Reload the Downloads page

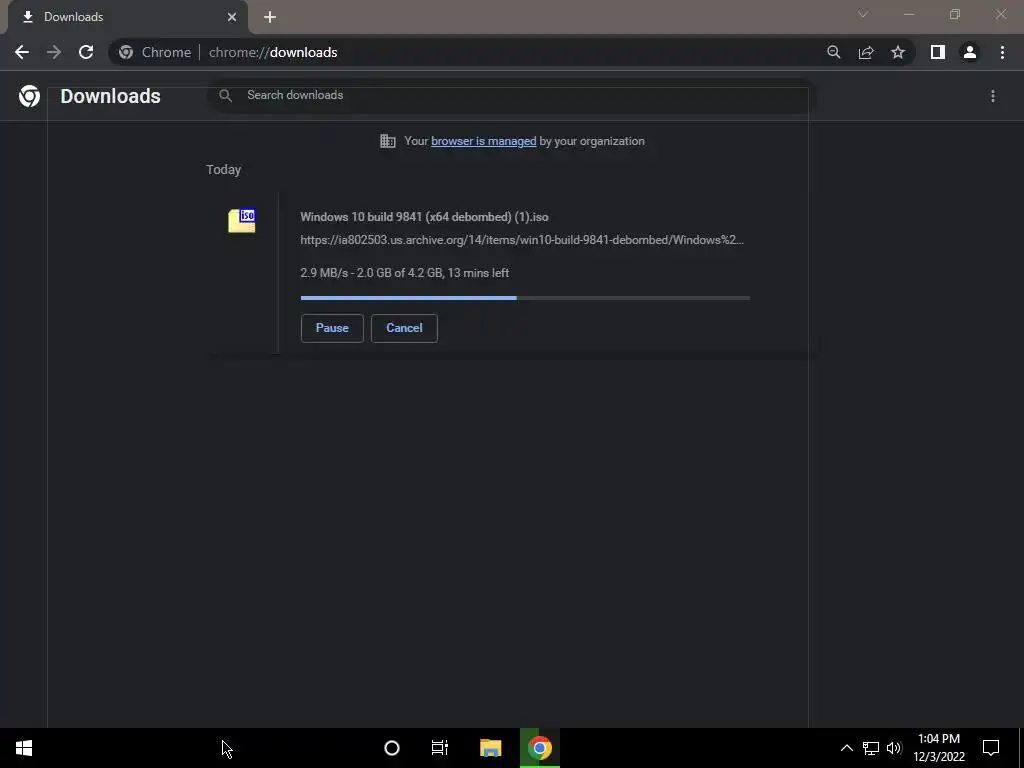86,52
